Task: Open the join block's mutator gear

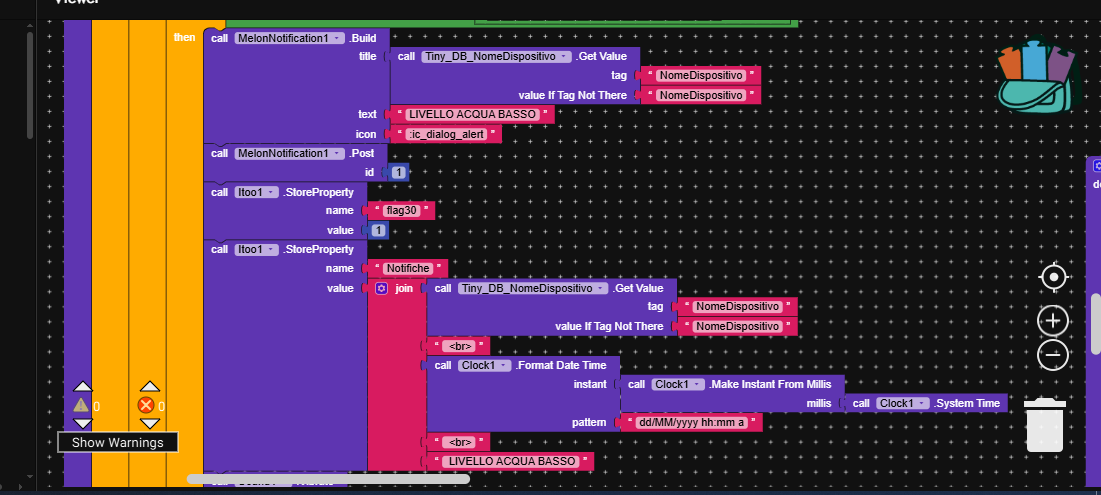Action: (x=381, y=288)
